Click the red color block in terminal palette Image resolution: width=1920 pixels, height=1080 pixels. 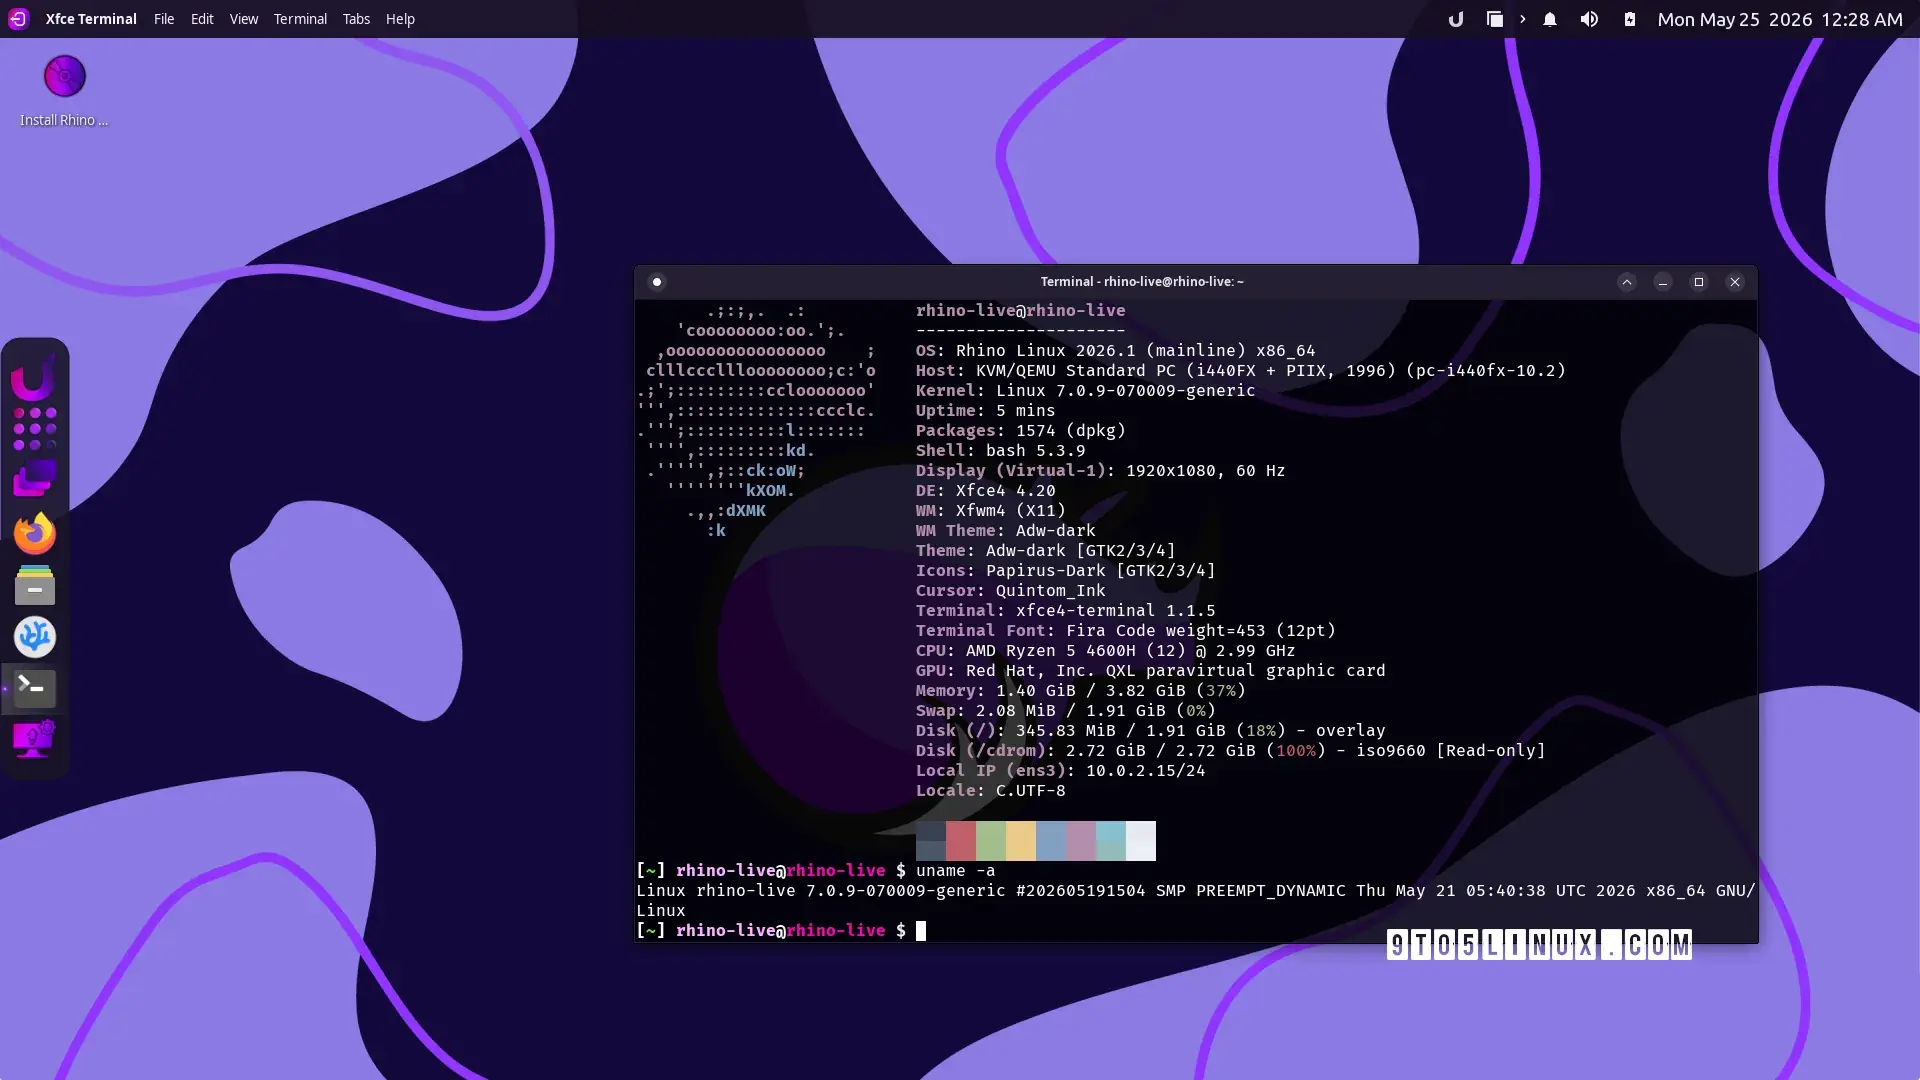point(961,841)
